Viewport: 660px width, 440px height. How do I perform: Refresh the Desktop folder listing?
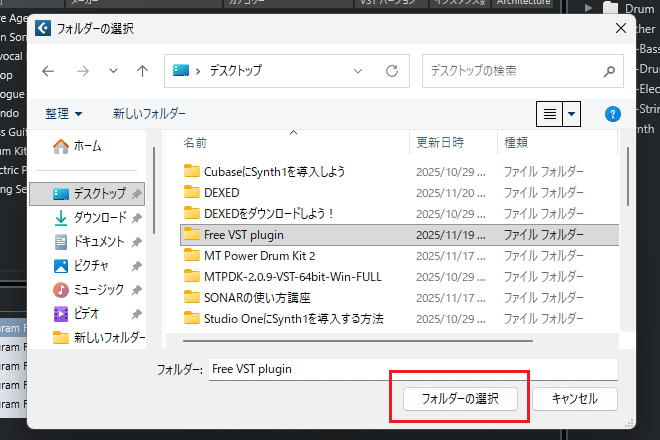(x=391, y=71)
